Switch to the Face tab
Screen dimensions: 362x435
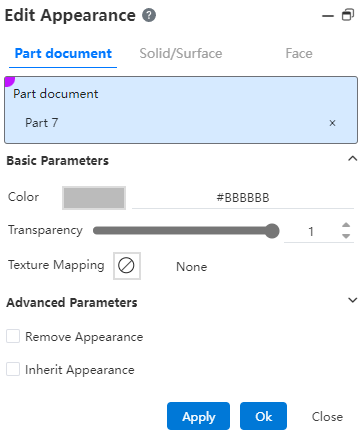[299, 53]
